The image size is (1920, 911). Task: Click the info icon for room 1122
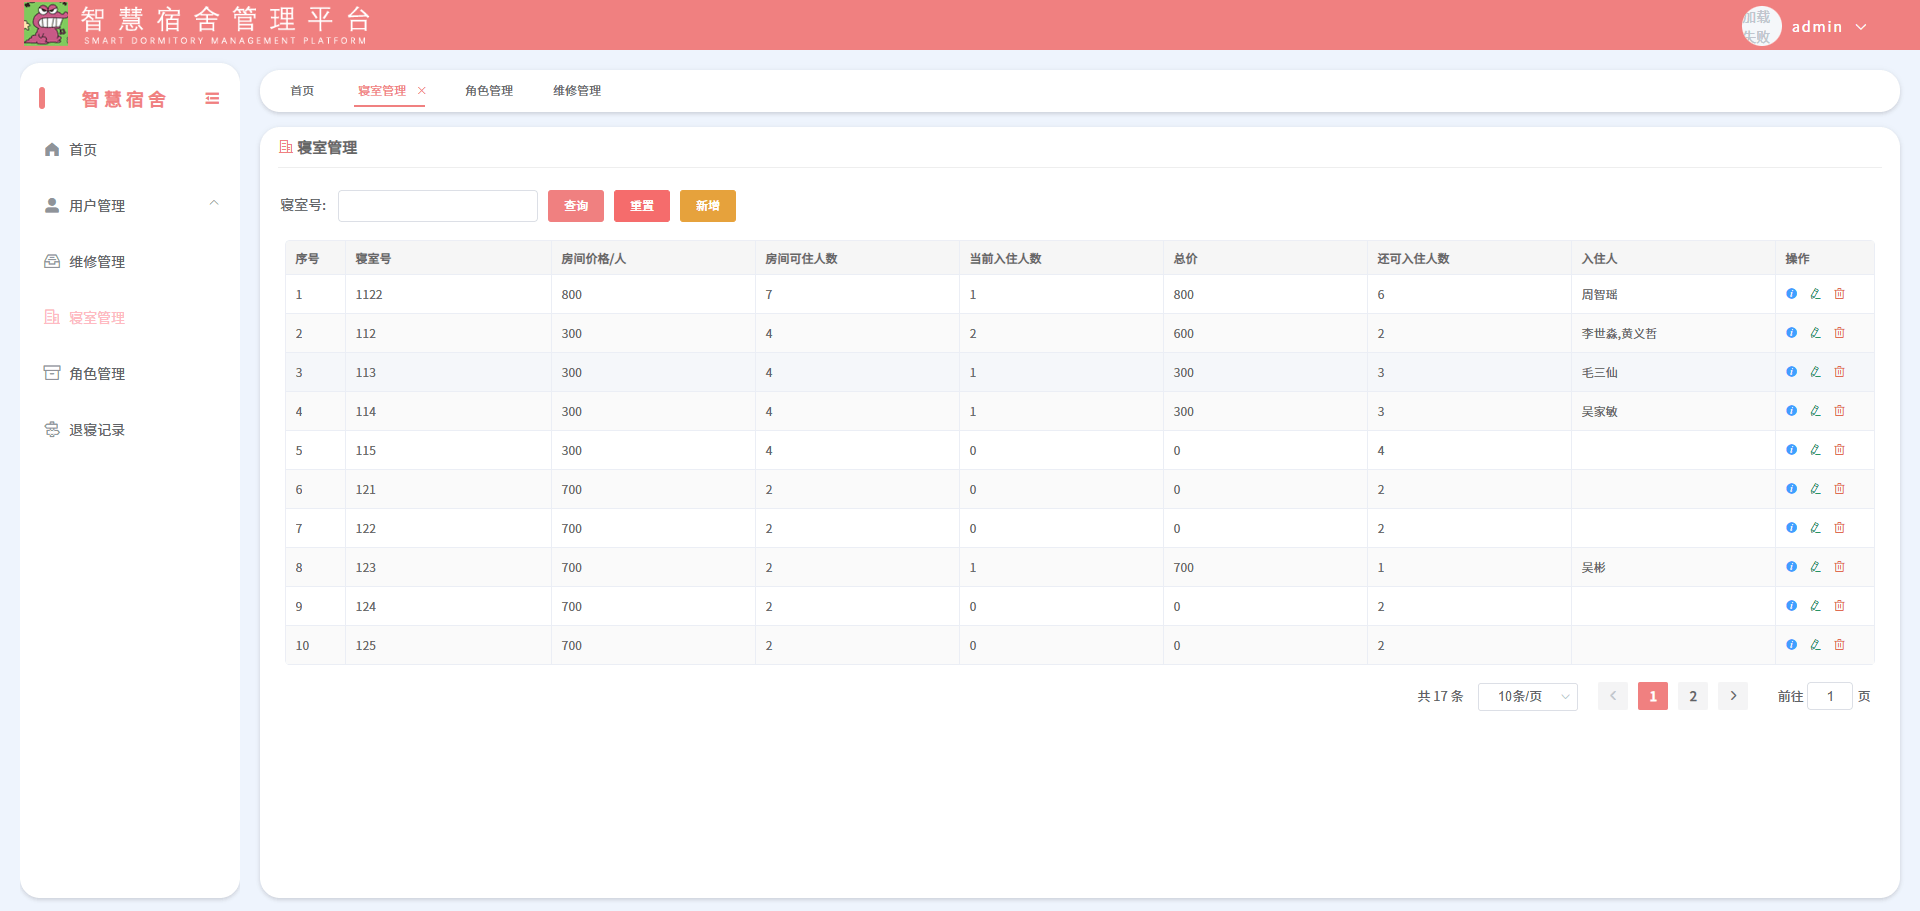tap(1791, 294)
